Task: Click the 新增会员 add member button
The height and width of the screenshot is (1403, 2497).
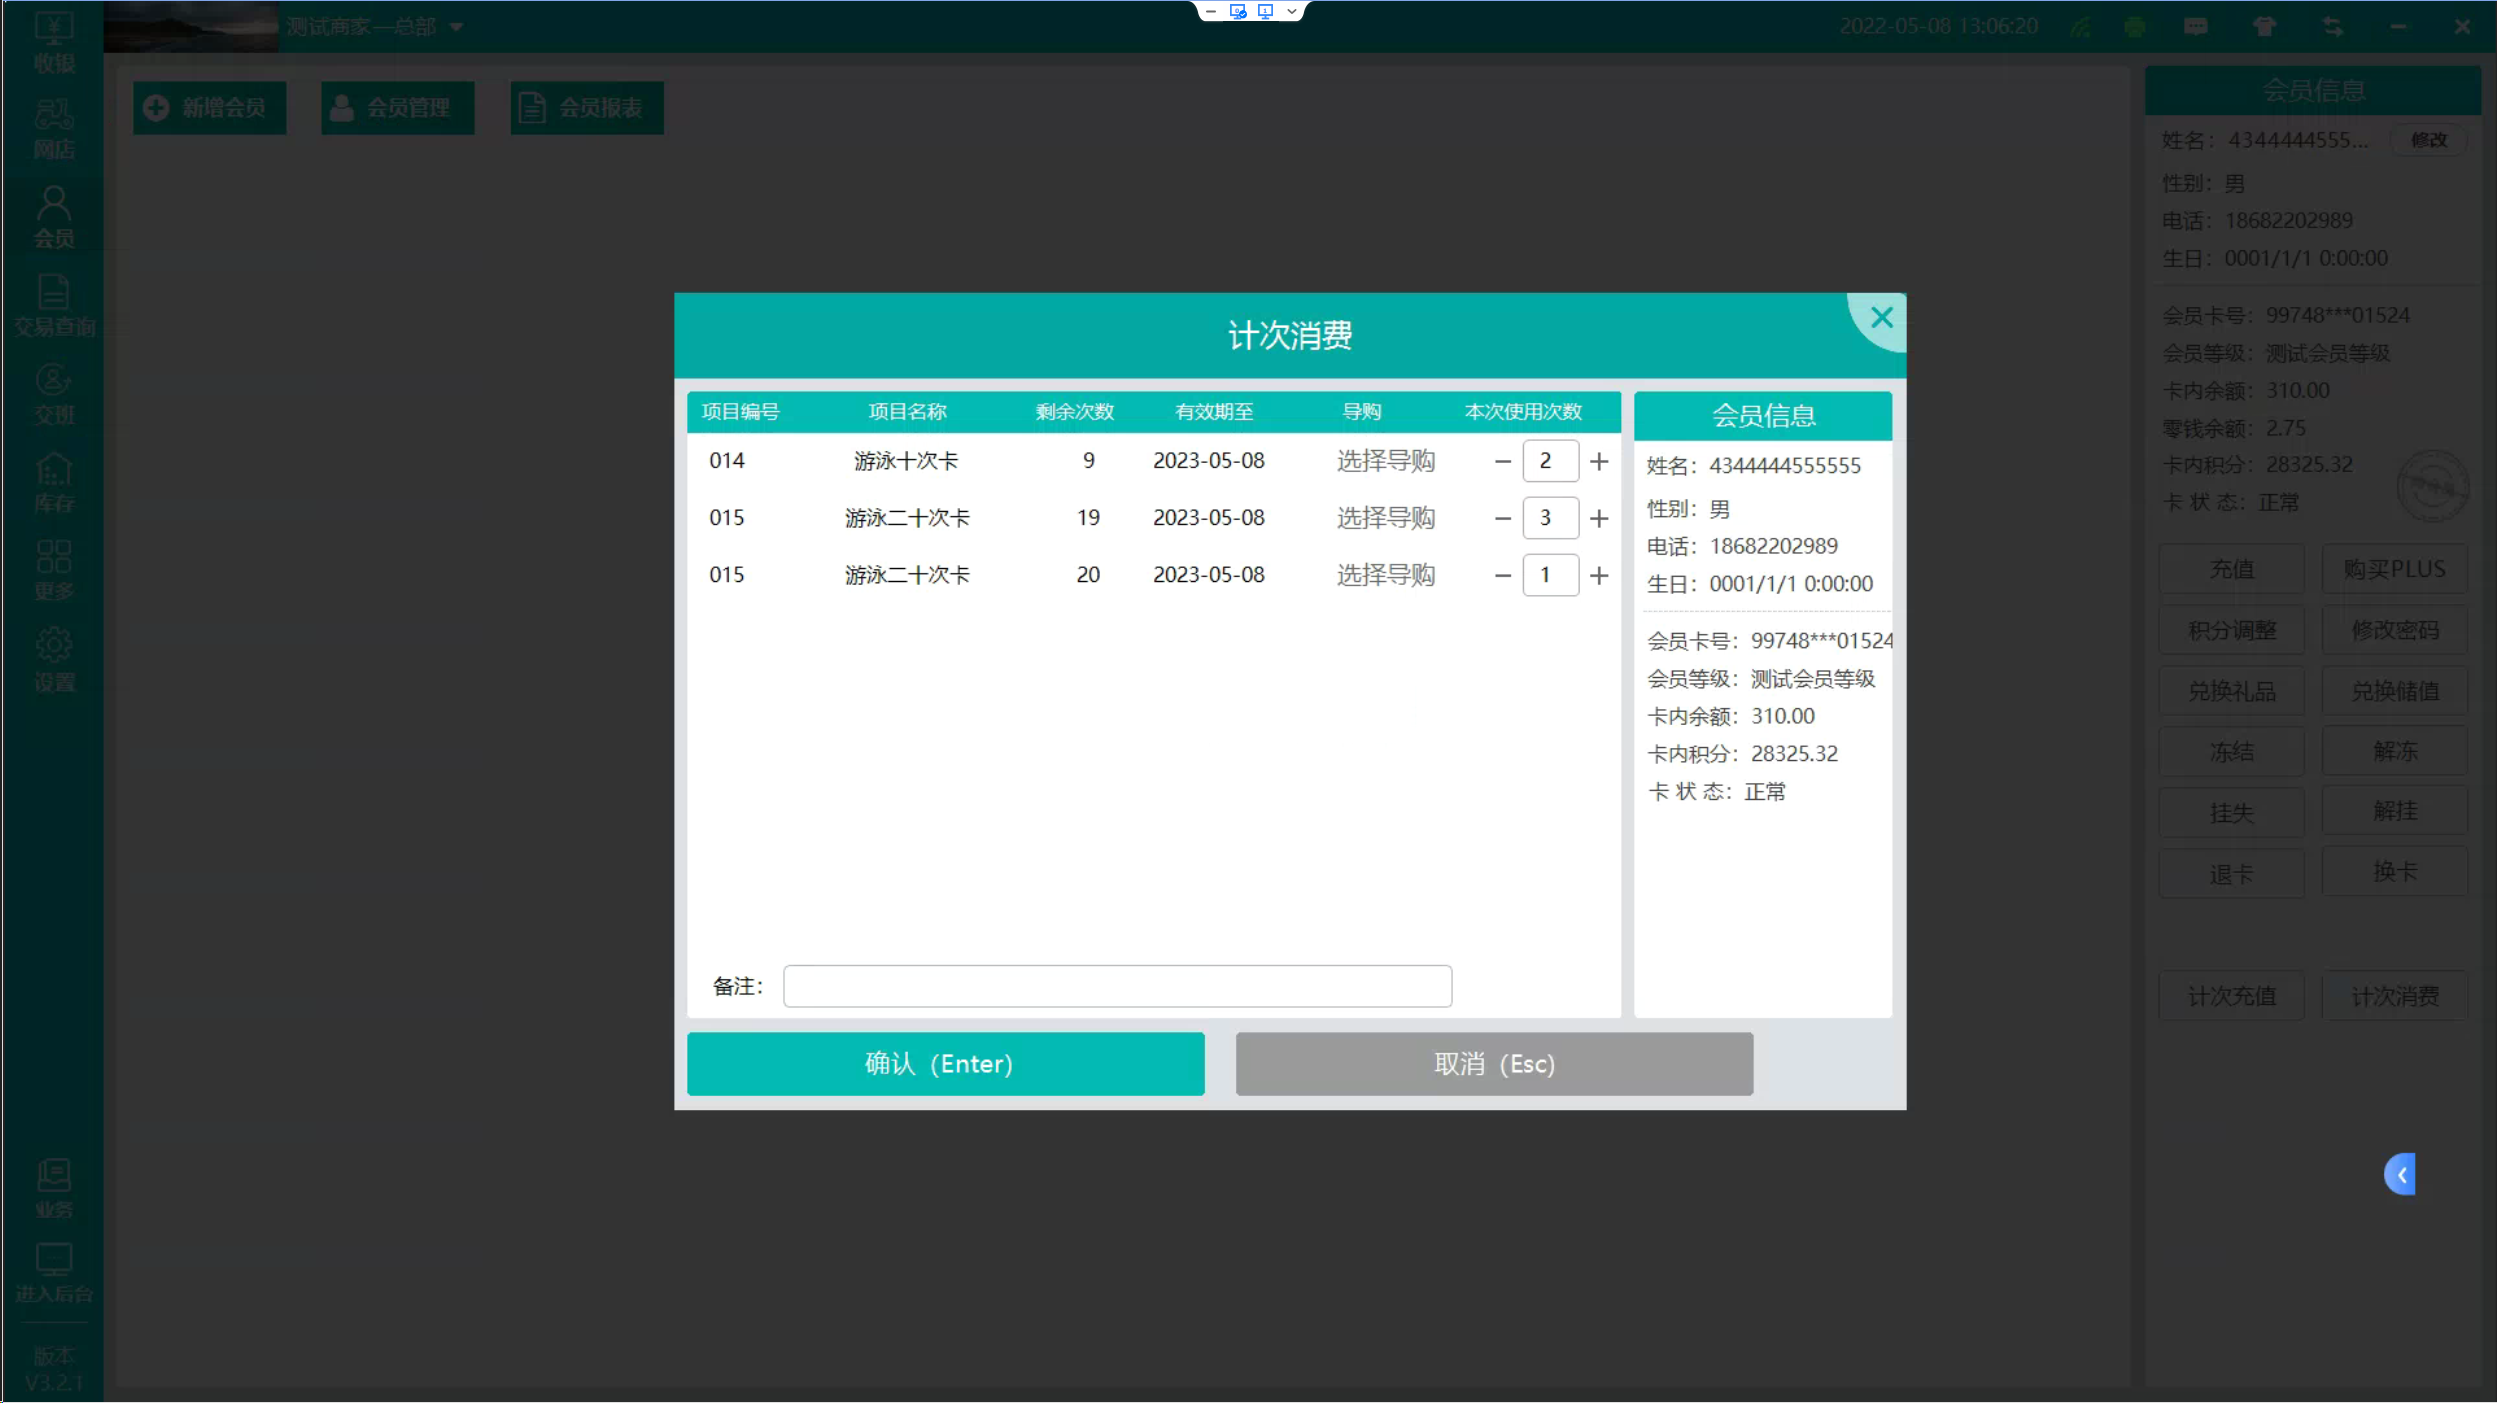Action: click(209, 108)
